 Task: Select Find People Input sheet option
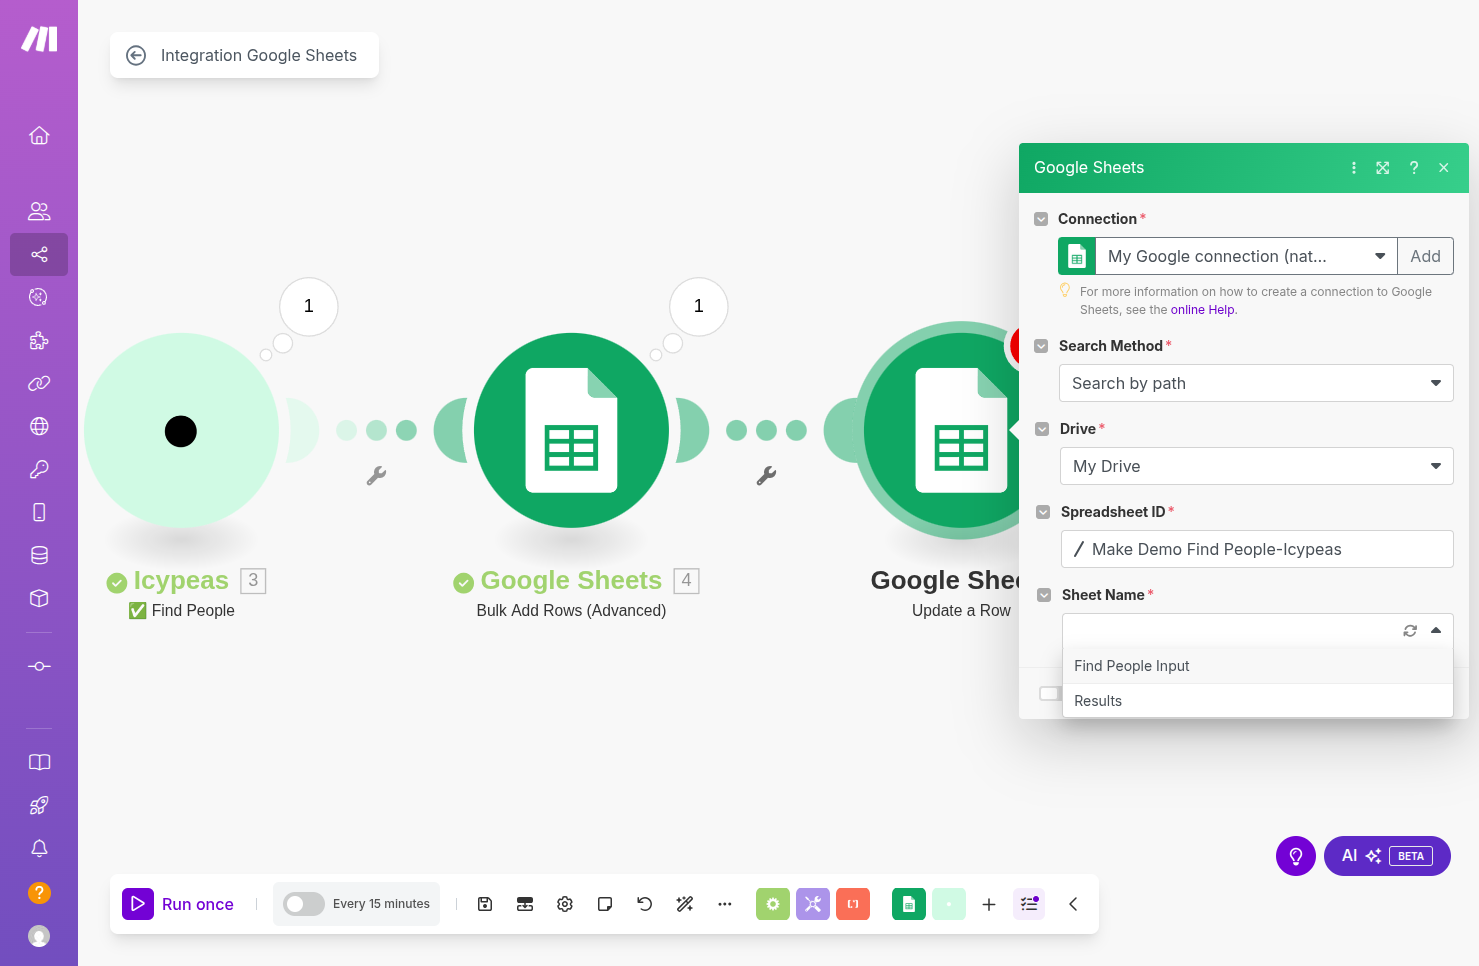pos(1258,666)
